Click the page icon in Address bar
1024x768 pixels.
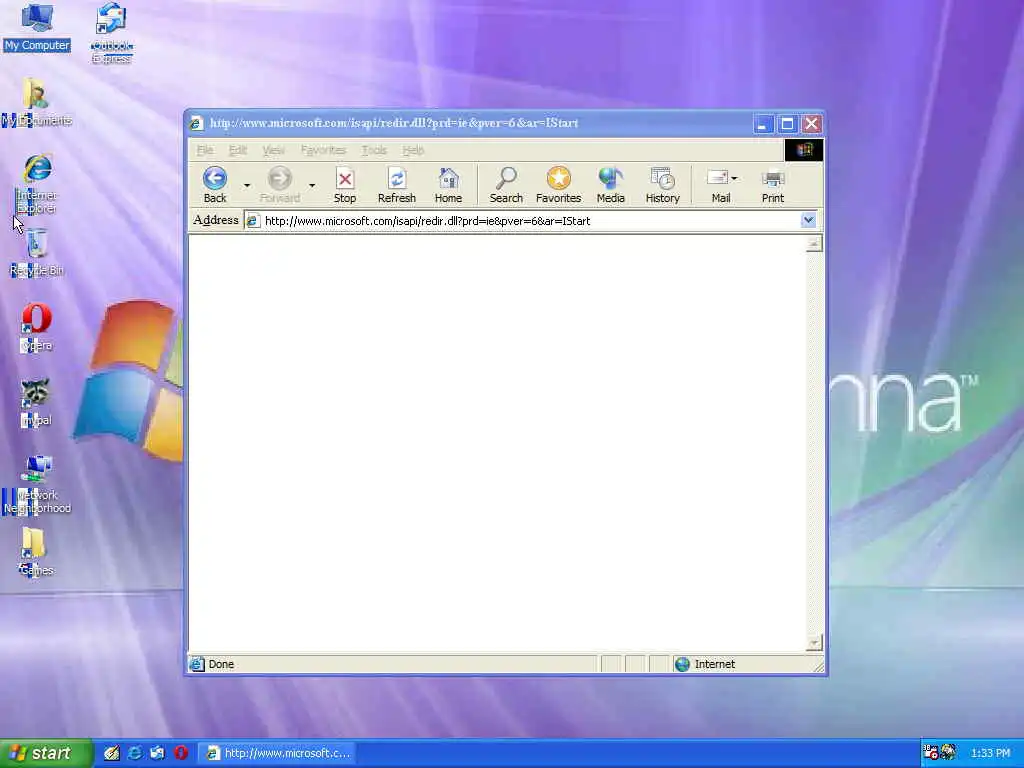tap(252, 221)
